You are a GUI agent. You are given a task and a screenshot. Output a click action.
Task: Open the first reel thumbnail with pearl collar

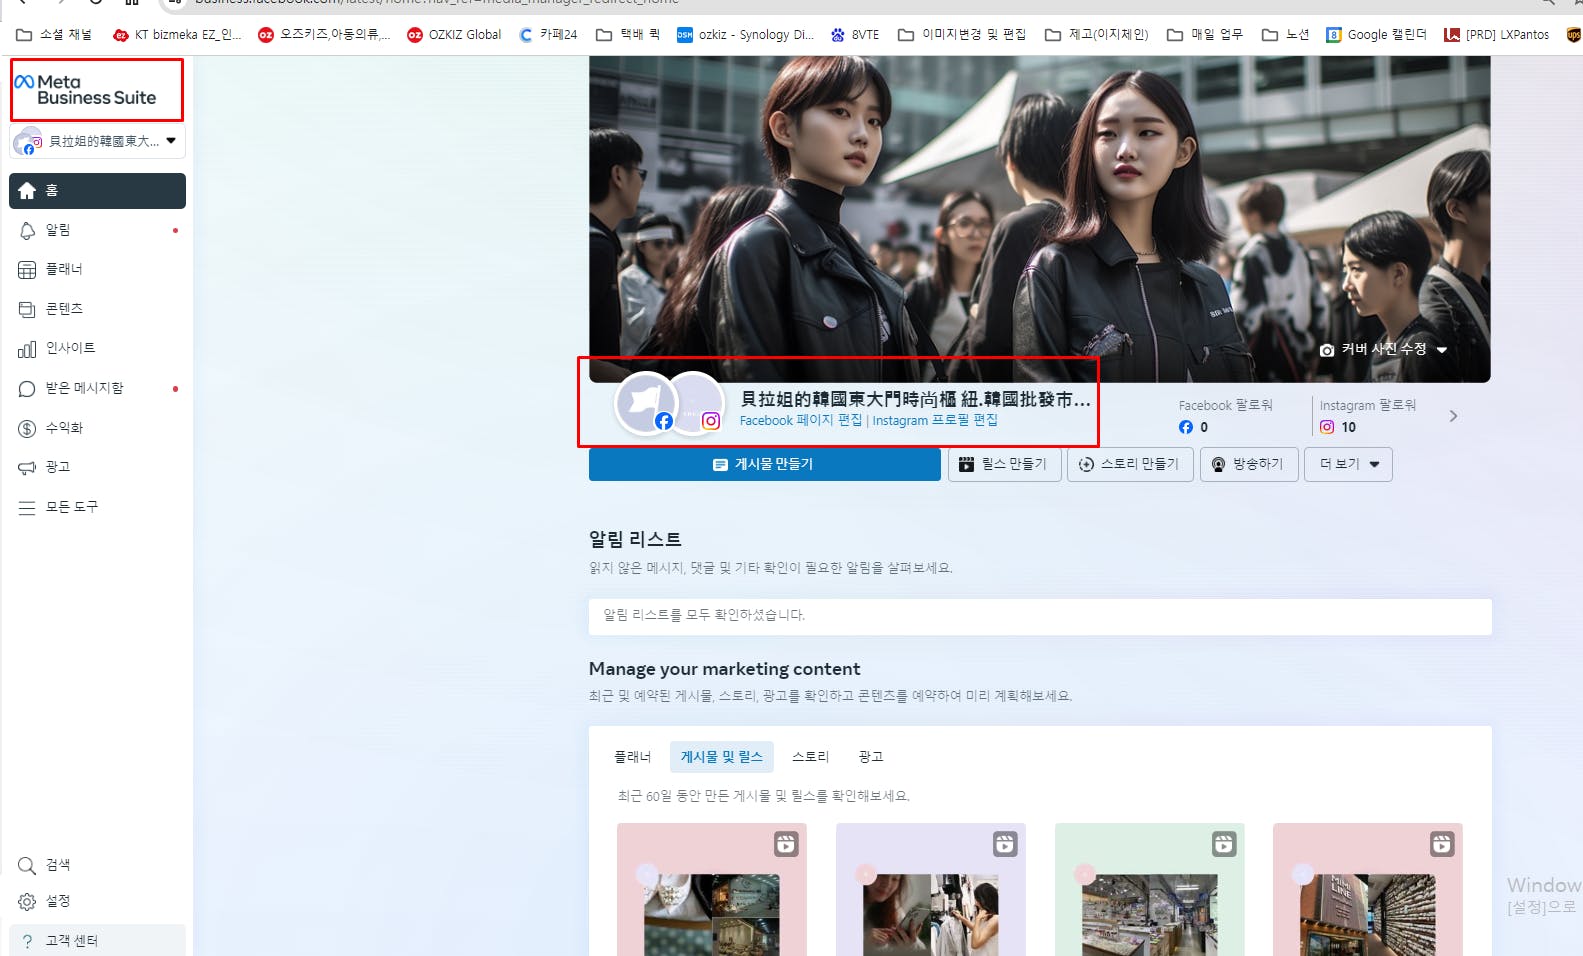[x=711, y=889]
